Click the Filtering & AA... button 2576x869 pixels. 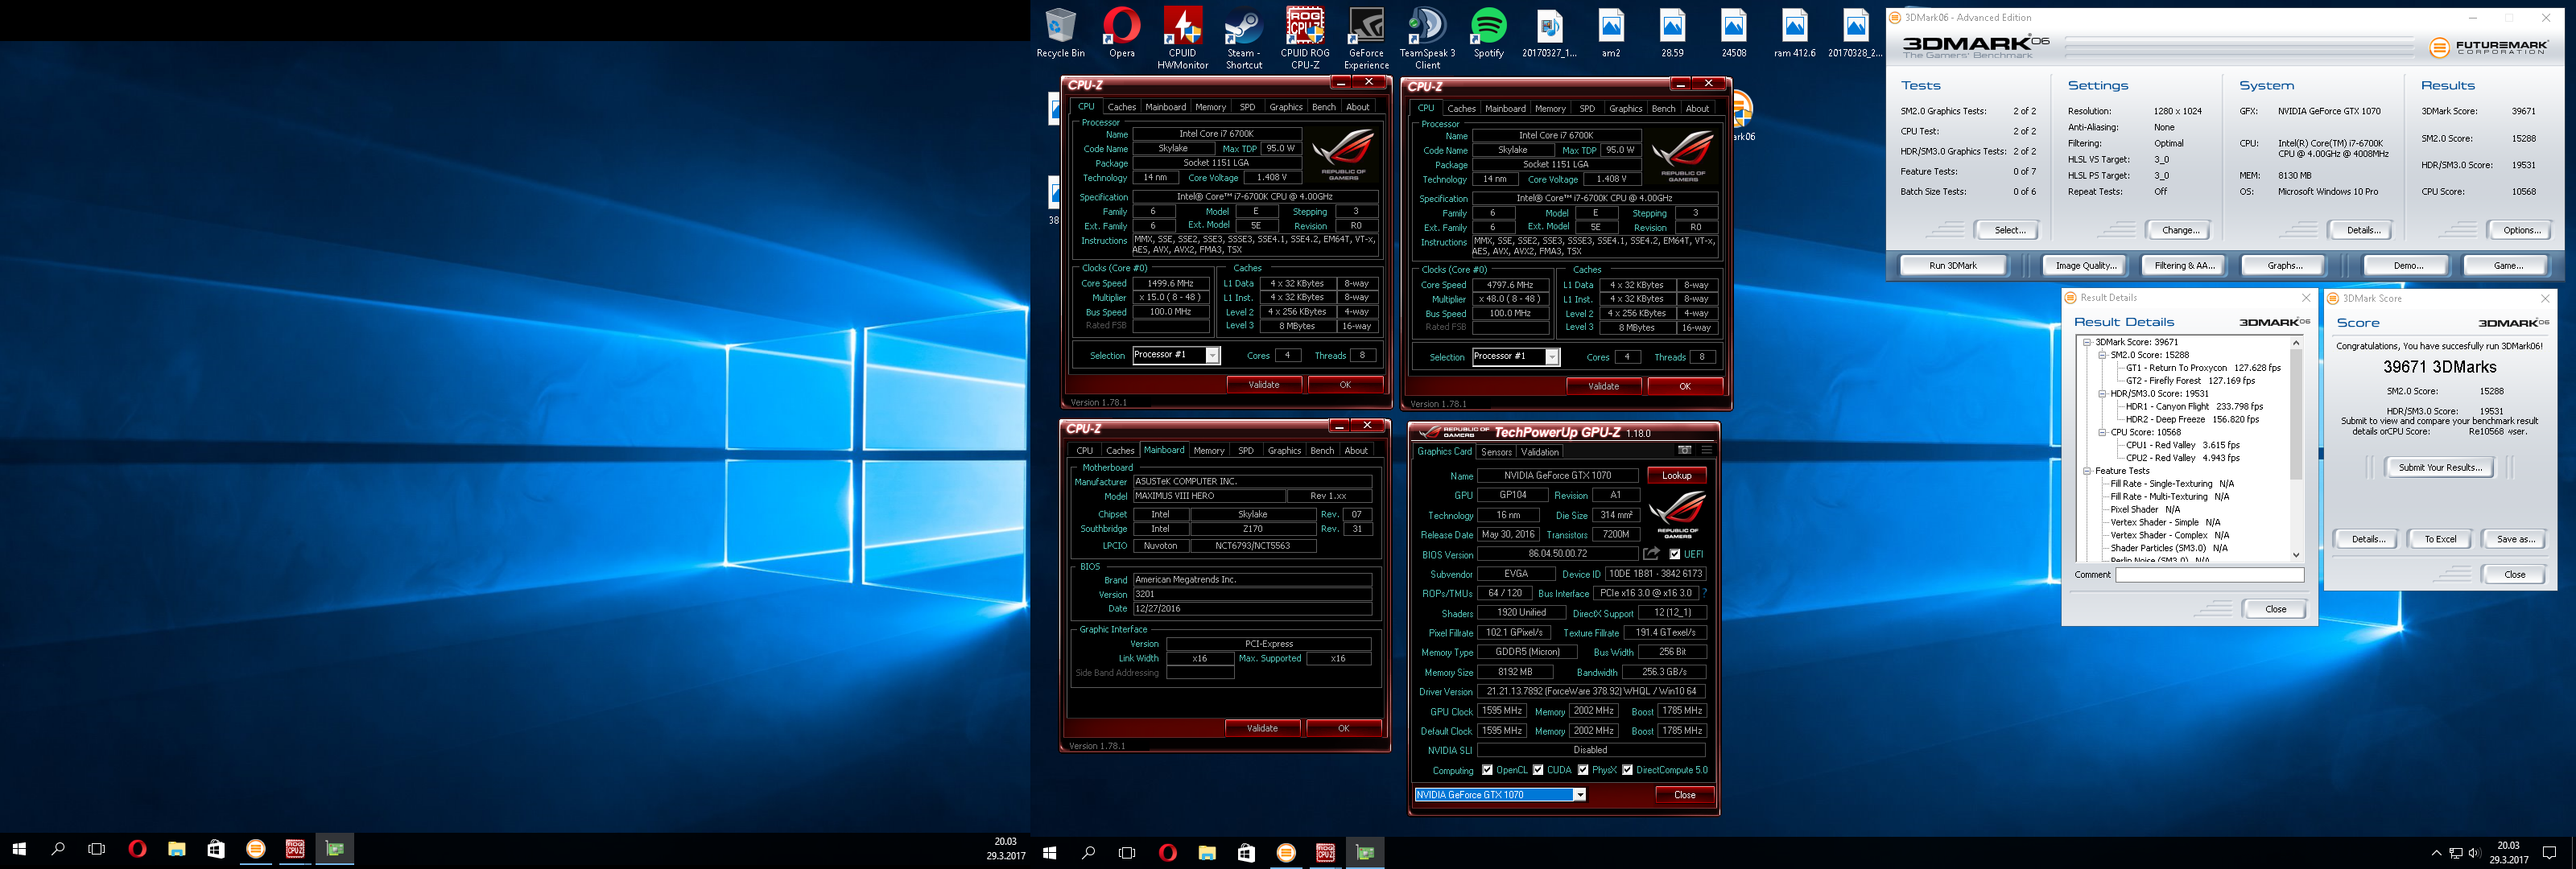(x=2184, y=266)
